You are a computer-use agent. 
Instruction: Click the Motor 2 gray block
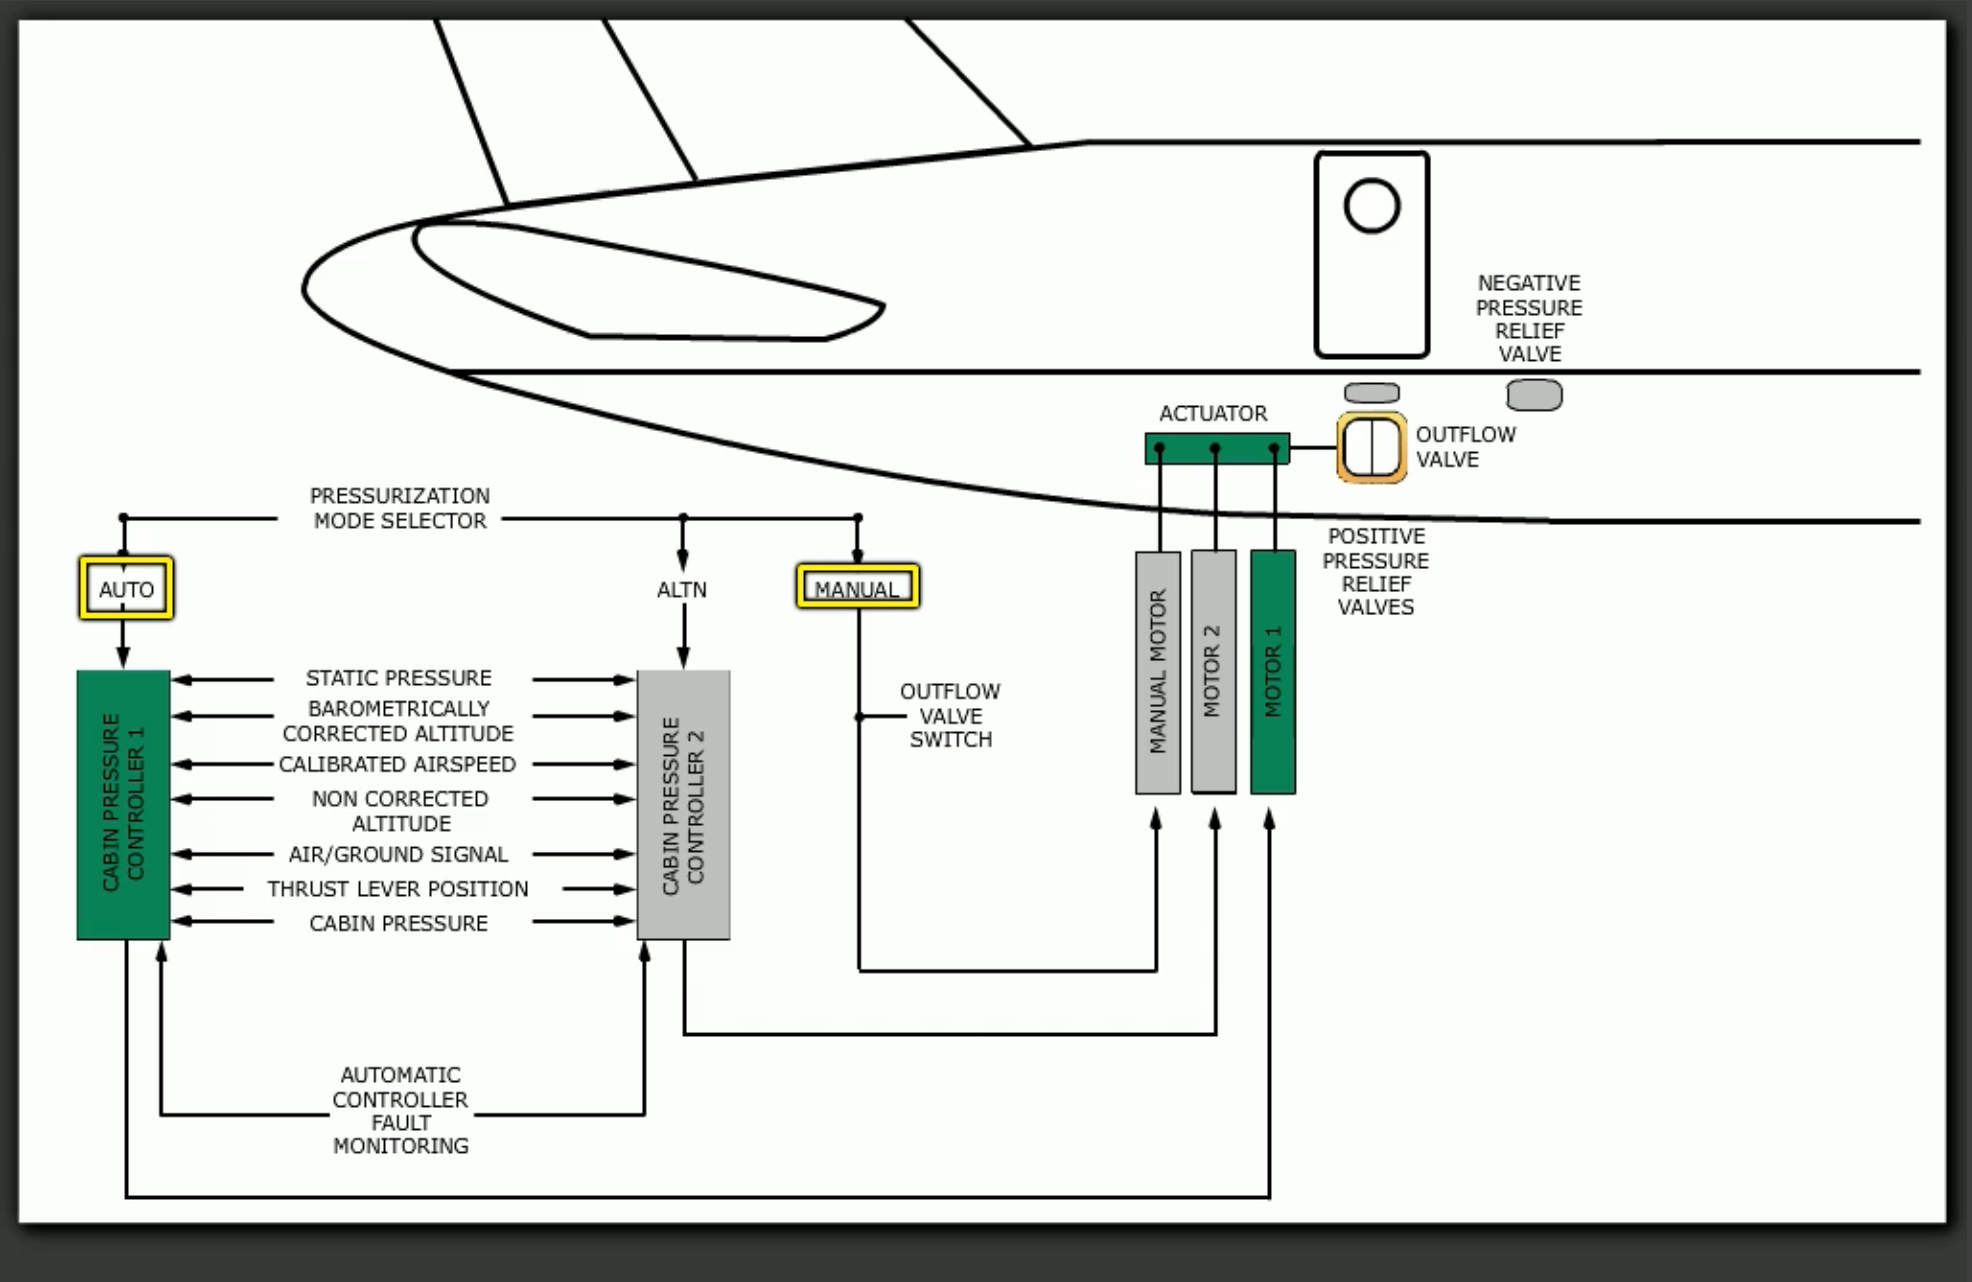click(x=1213, y=672)
